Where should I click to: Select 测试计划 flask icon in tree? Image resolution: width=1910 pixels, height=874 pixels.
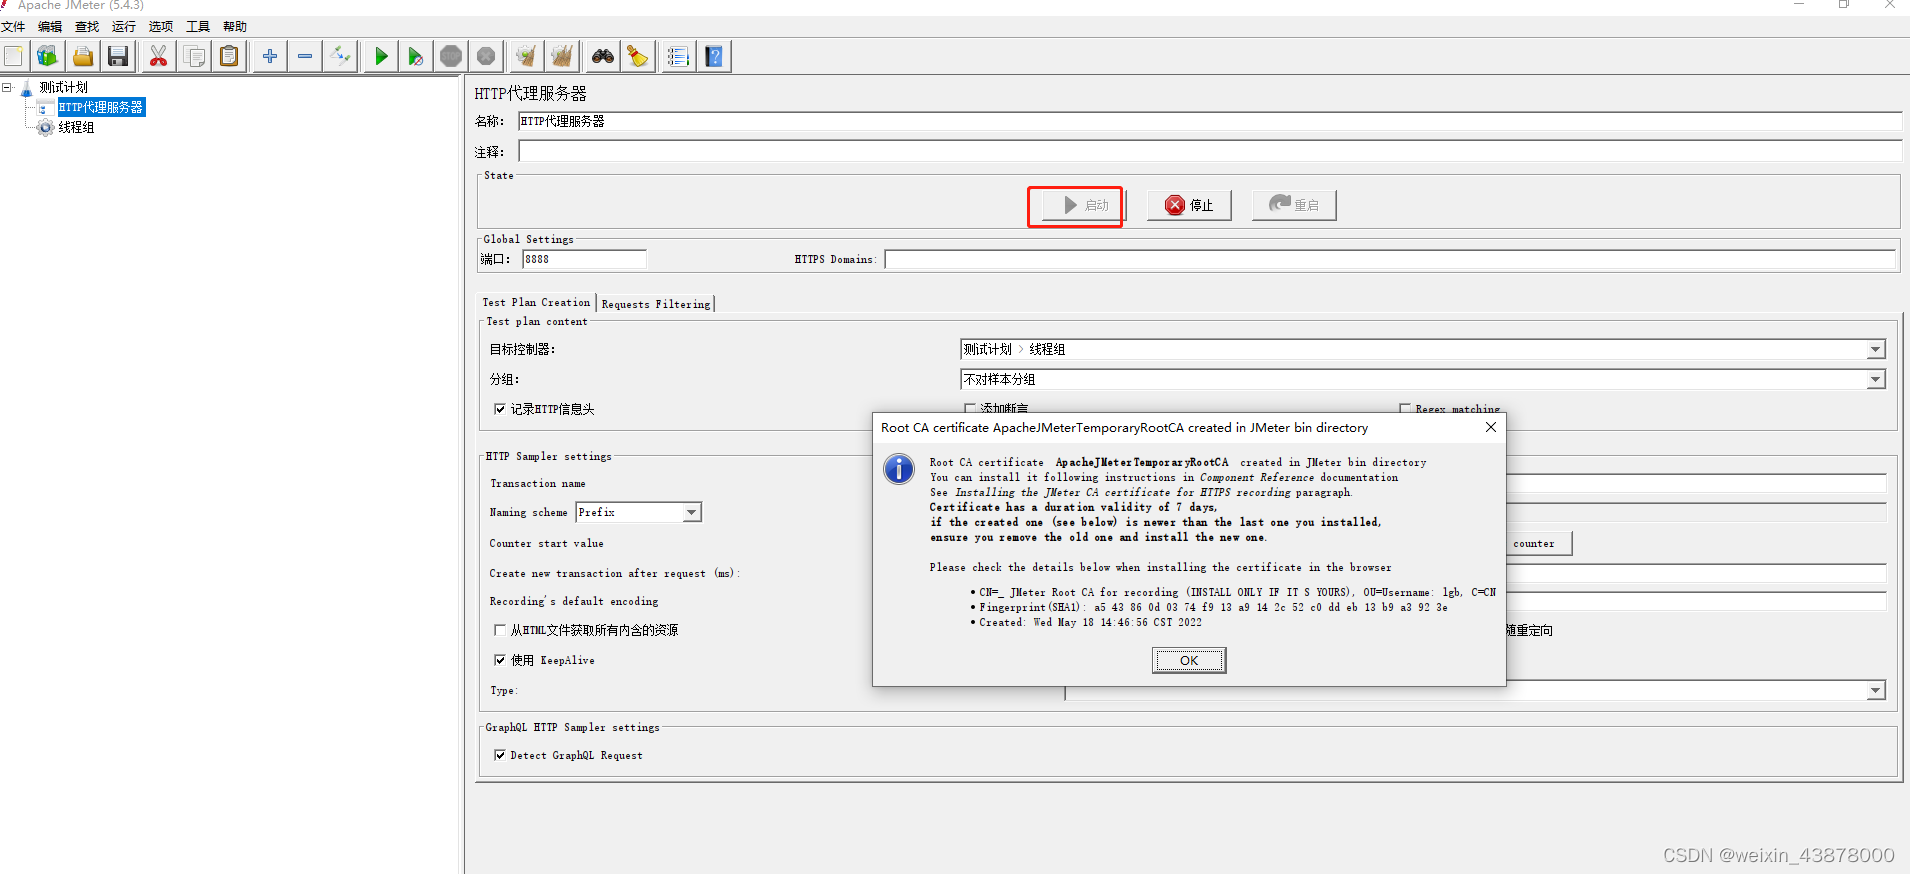(x=27, y=88)
